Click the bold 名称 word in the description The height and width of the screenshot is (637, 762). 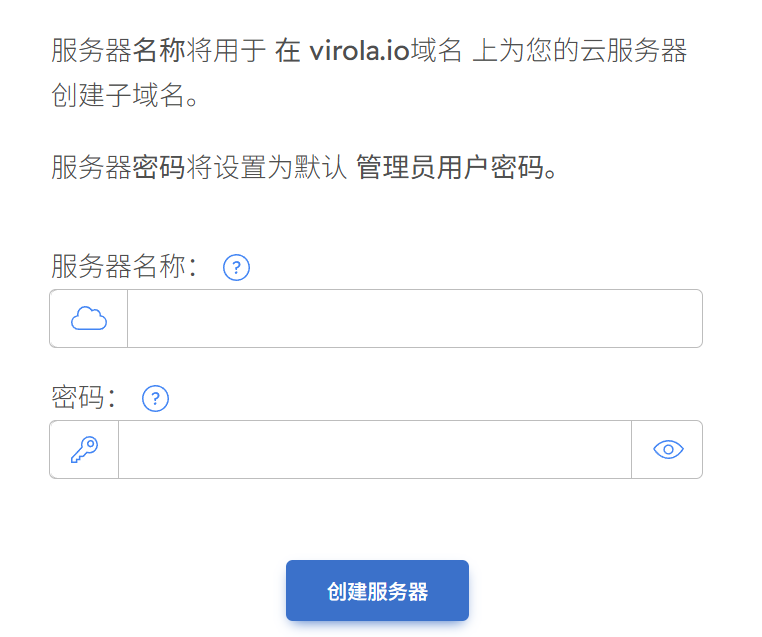159,52
